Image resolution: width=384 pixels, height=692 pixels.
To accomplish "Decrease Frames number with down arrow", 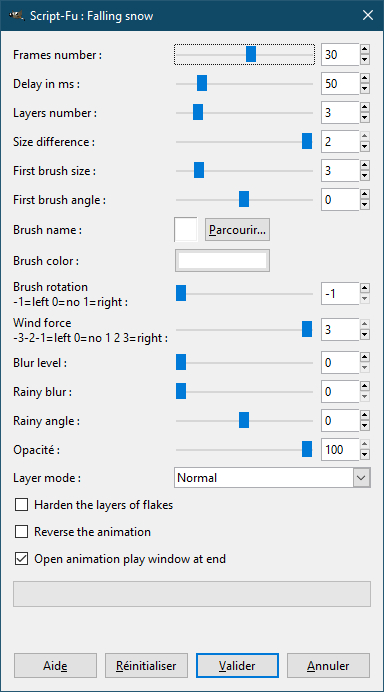I will pos(365,60).
